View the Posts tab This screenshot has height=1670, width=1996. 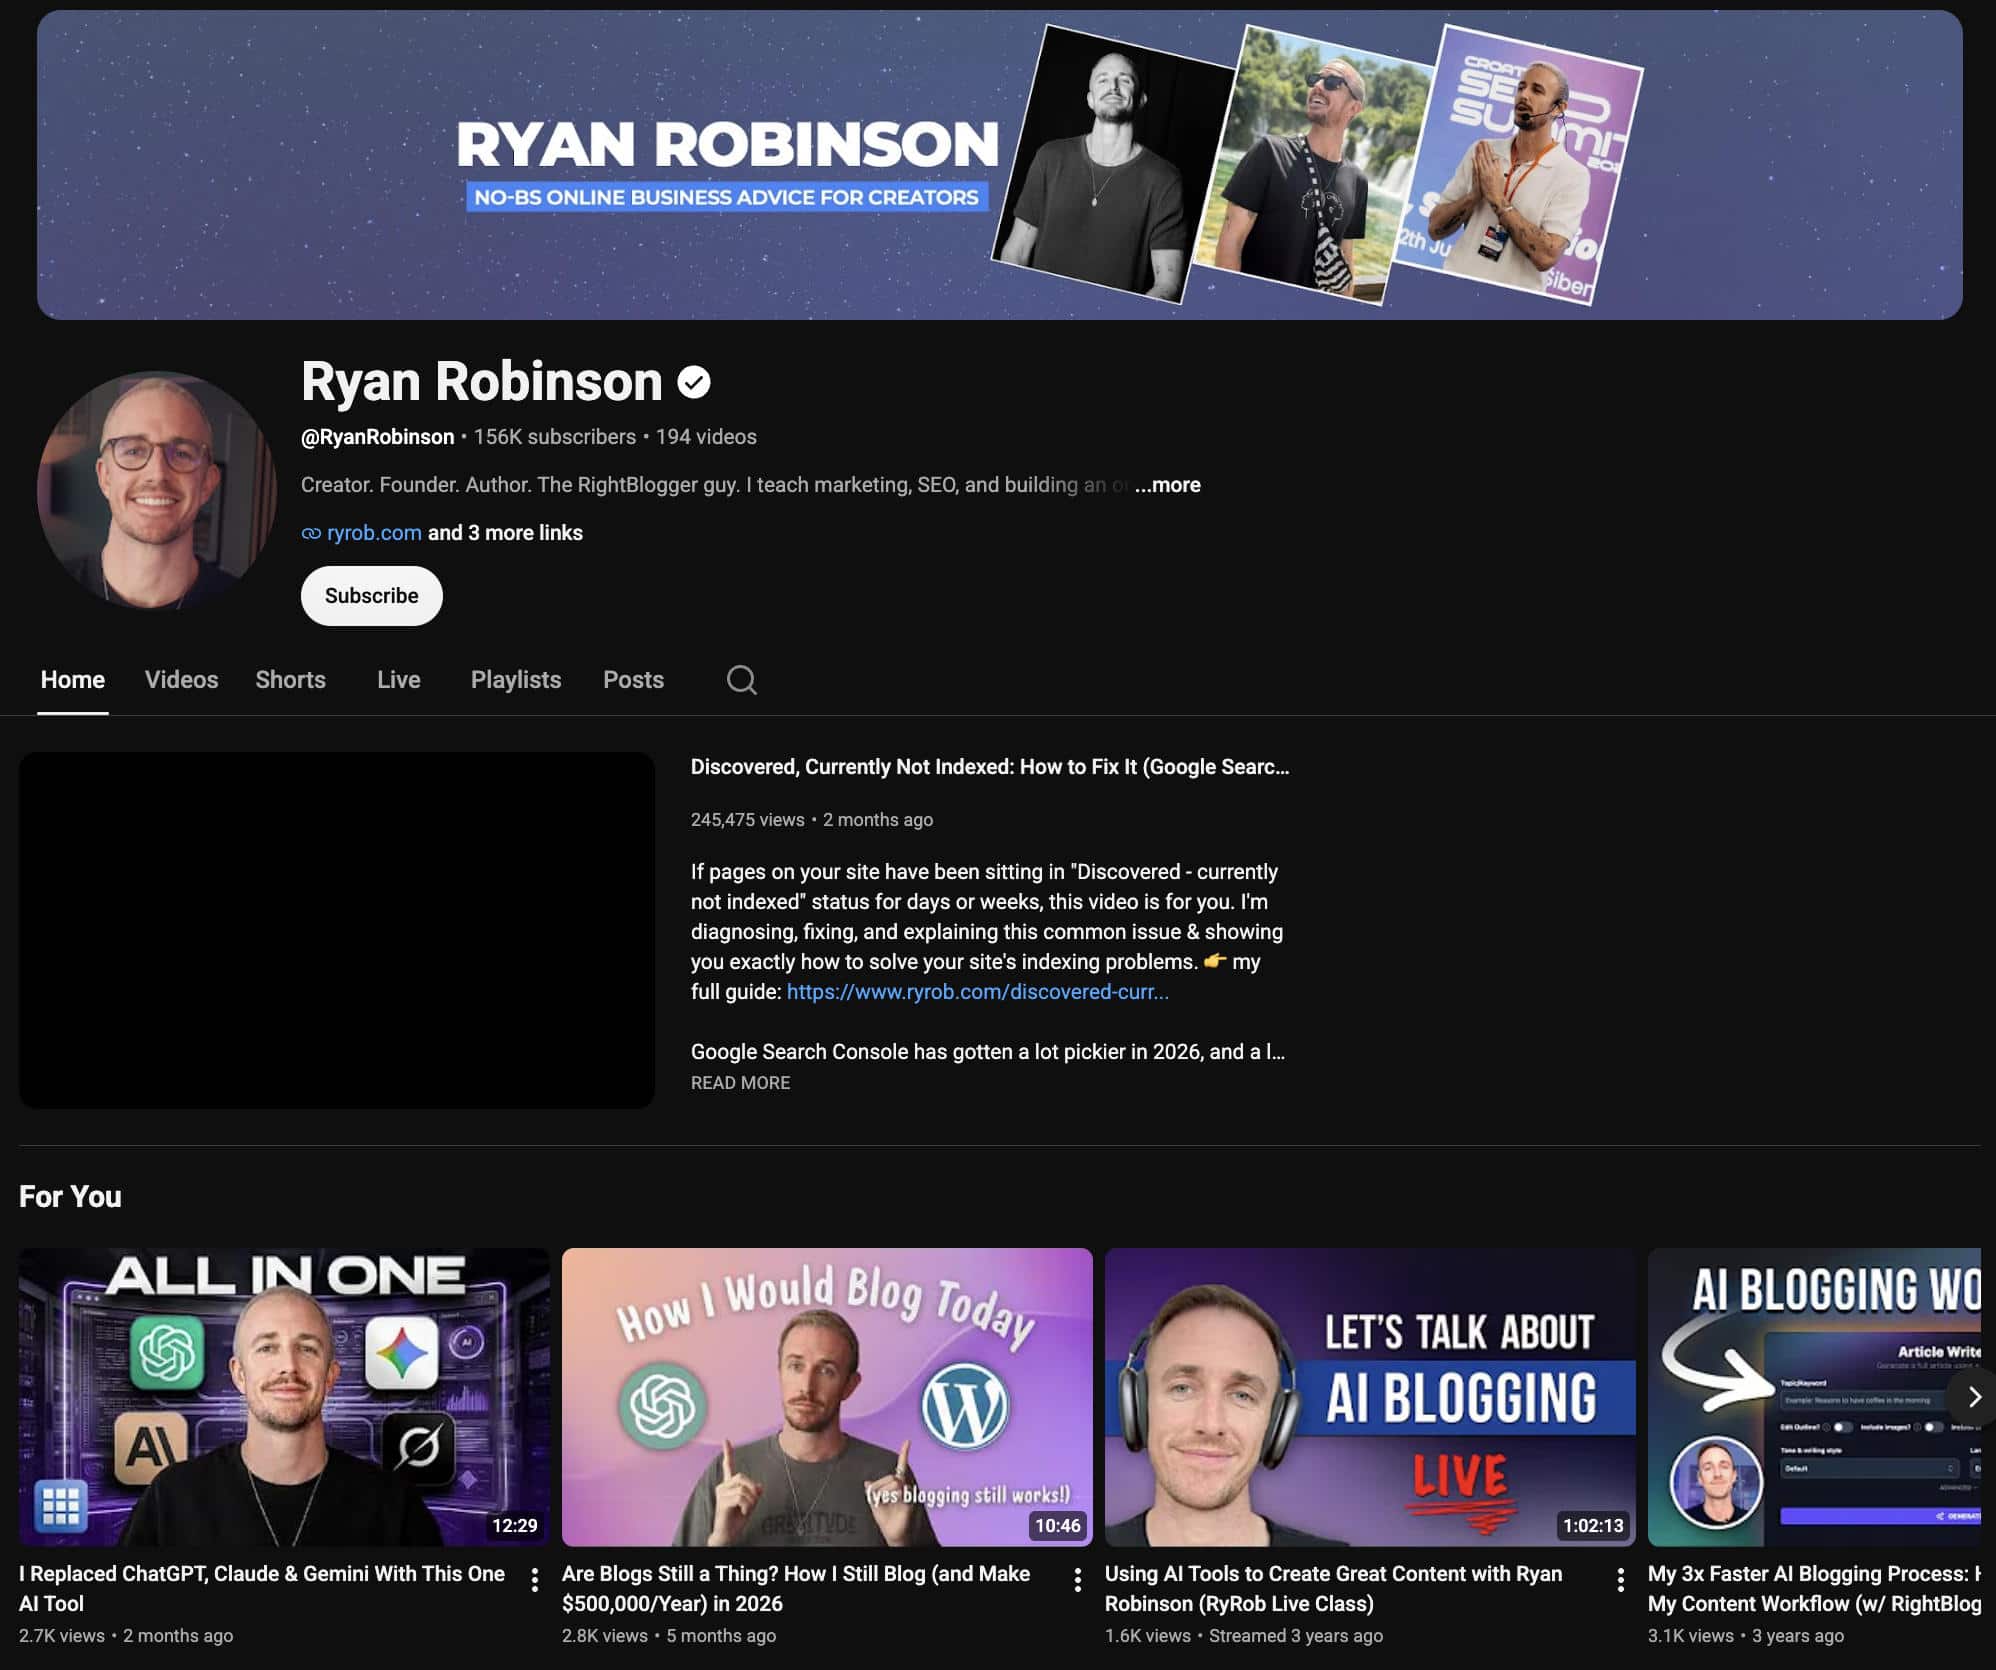[x=633, y=680]
